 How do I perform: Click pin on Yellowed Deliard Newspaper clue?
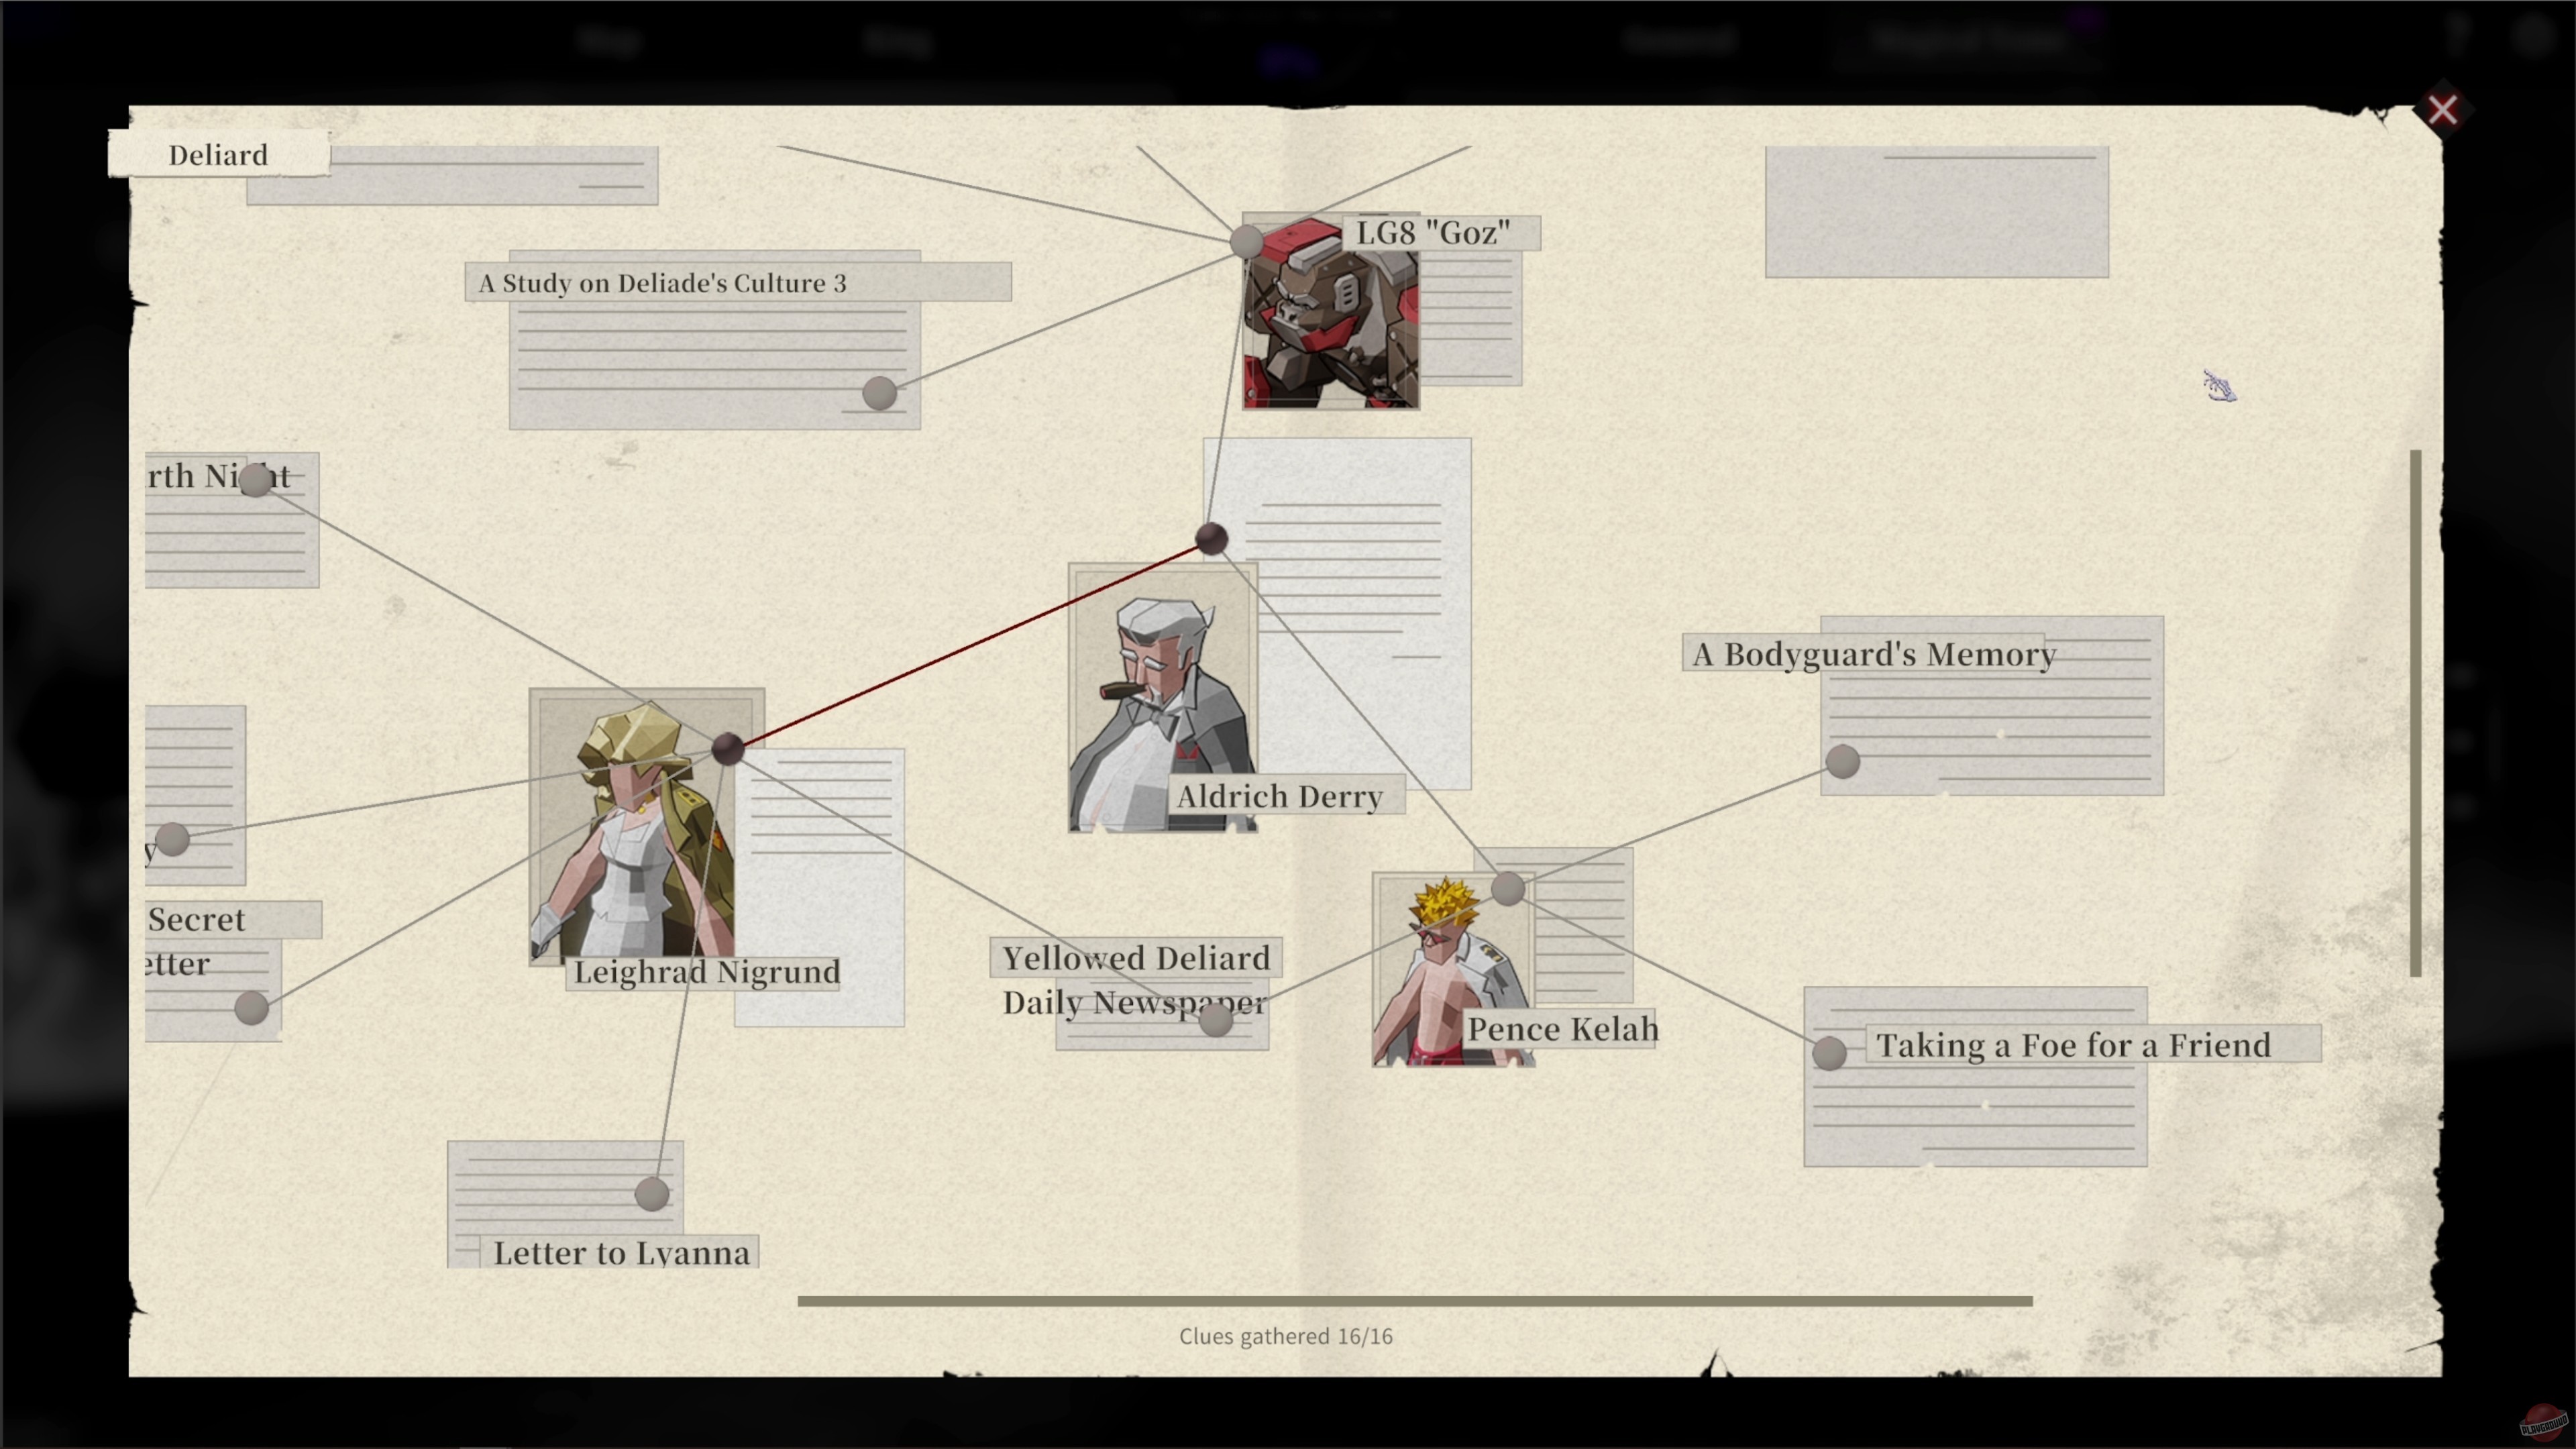click(1215, 1020)
